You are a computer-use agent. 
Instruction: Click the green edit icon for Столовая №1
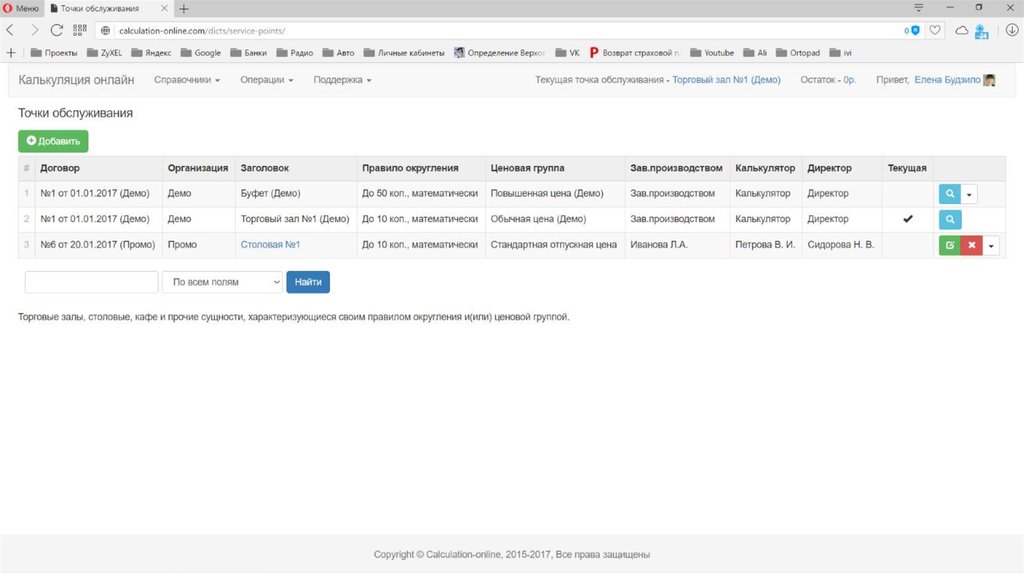pyautogui.click(x=950, y=245)
